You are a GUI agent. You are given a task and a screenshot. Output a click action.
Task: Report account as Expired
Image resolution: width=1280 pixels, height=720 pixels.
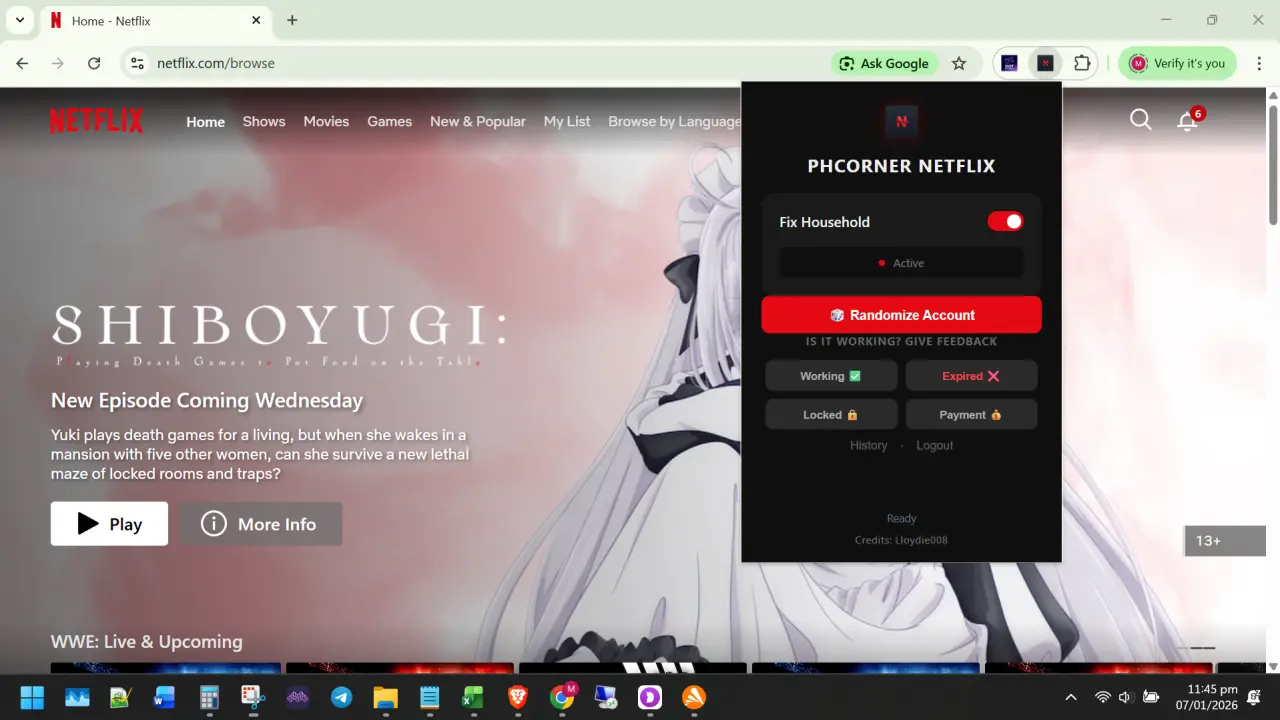click(x=971, y=376)
